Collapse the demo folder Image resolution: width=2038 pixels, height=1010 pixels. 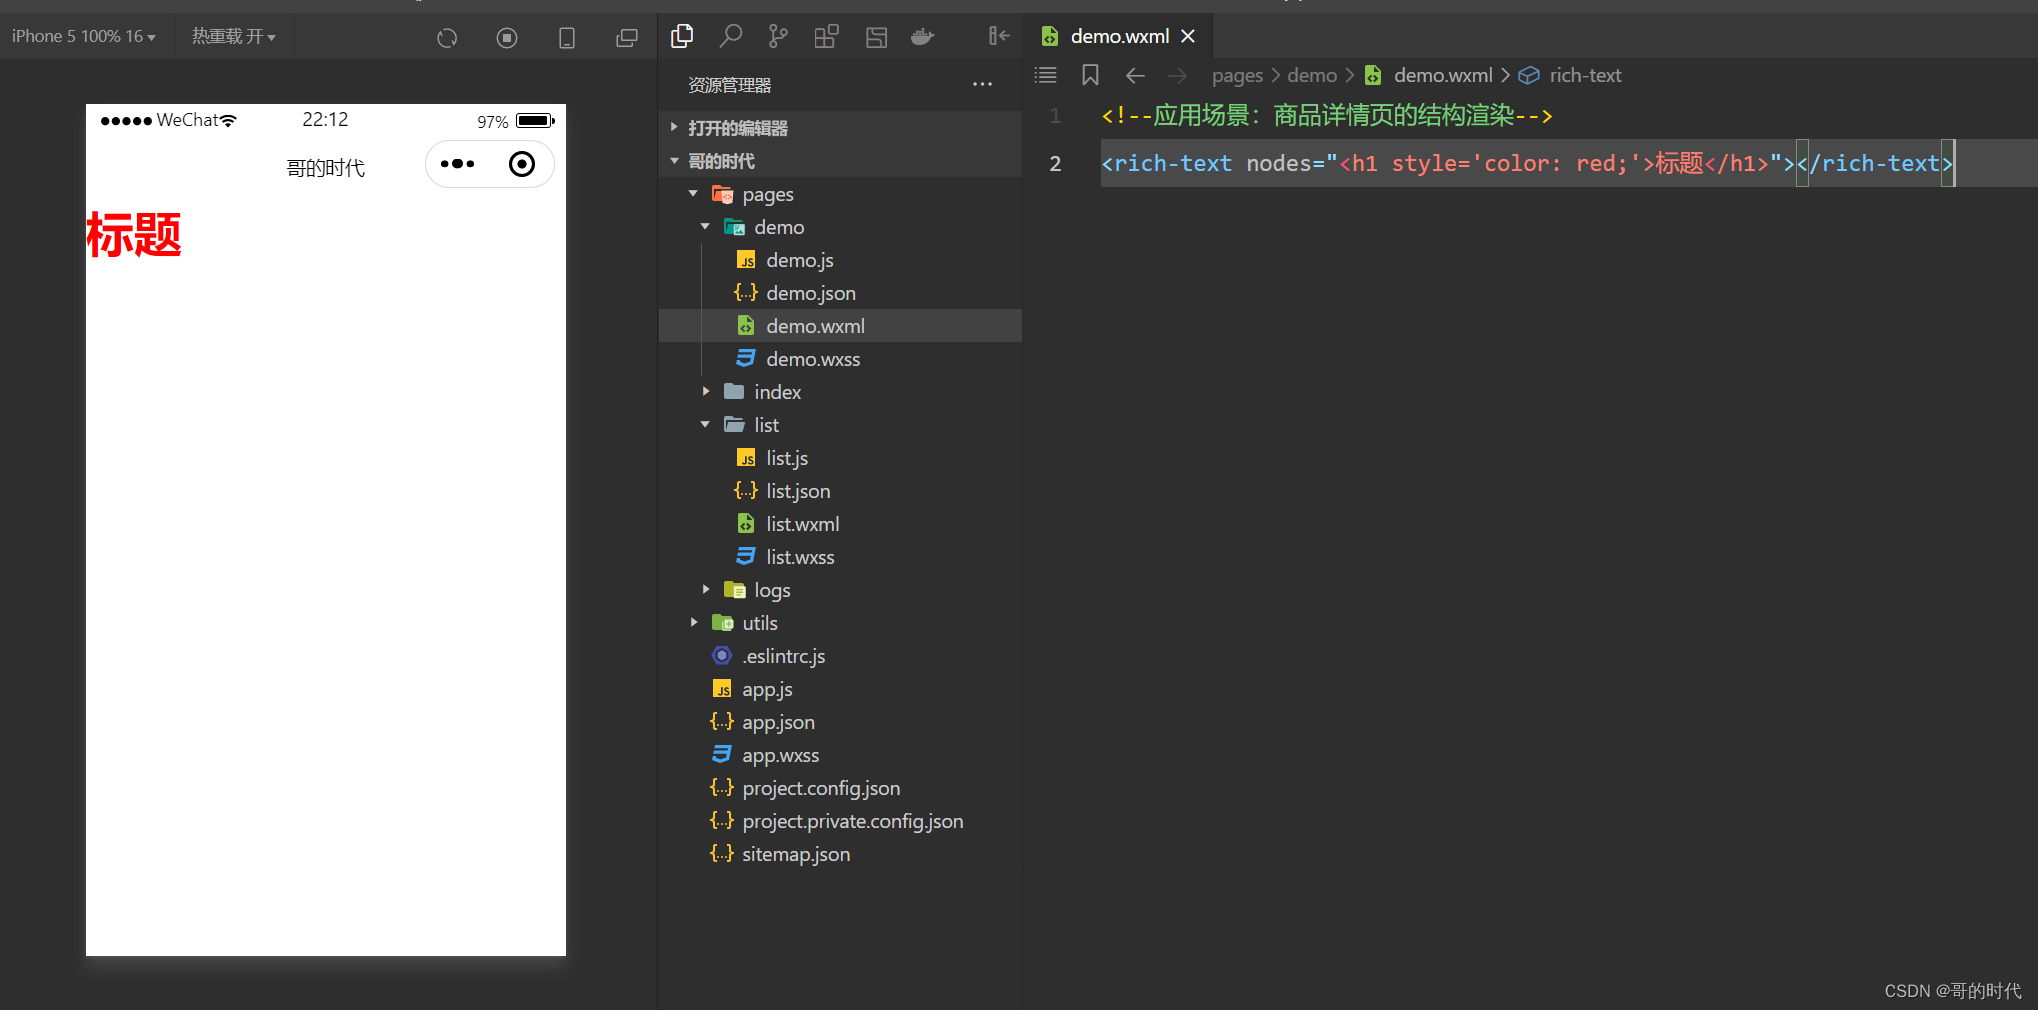coord(840,227)
